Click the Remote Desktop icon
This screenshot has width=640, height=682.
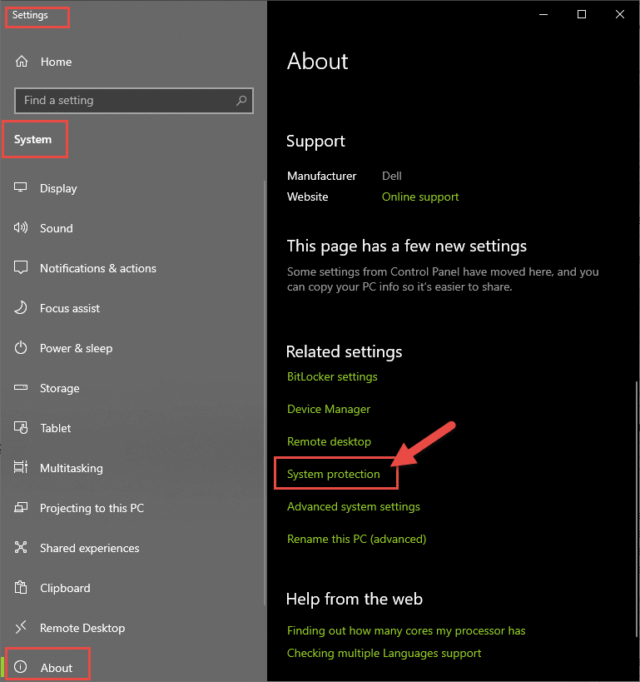[20, 627]
